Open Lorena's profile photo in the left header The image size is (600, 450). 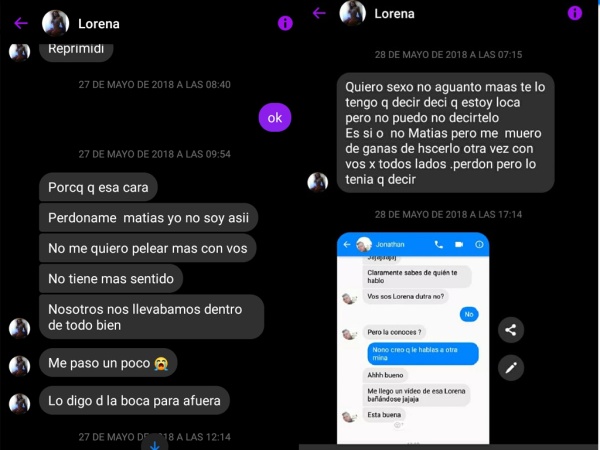point(55,23)
